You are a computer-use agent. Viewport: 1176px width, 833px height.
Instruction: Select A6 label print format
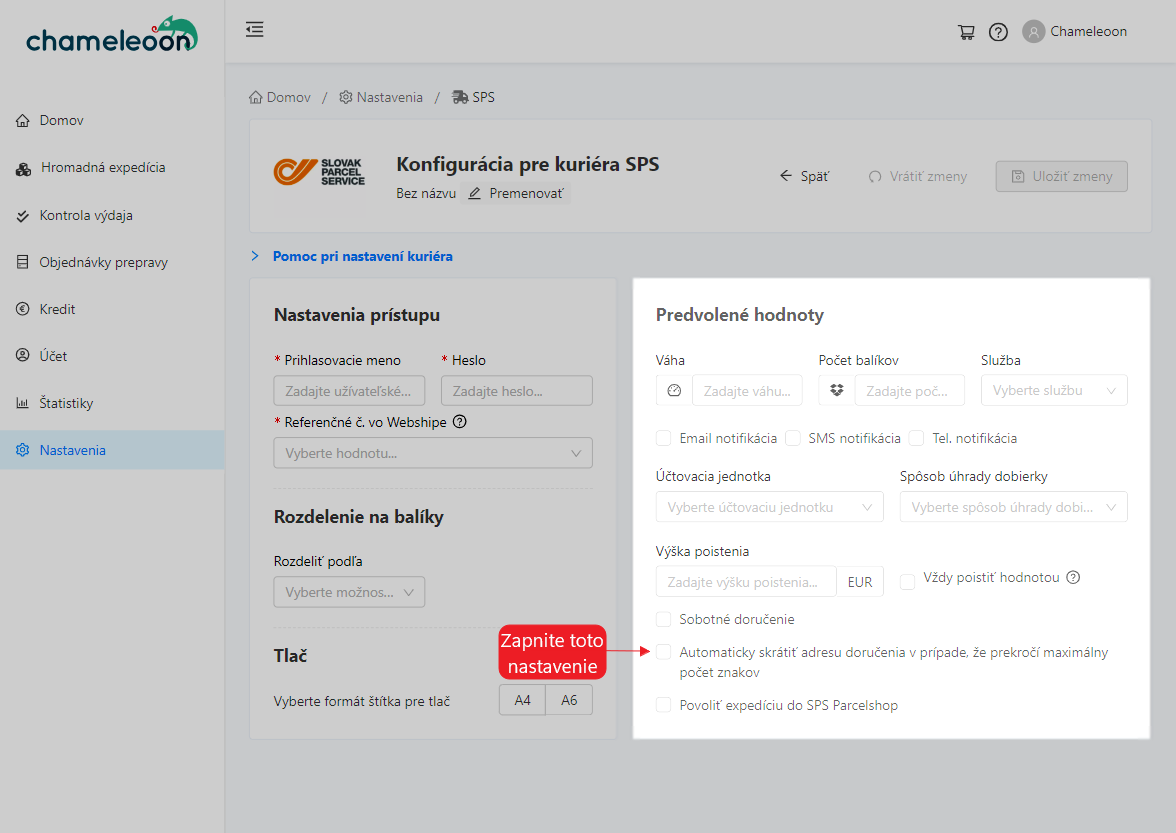[569, 700]
